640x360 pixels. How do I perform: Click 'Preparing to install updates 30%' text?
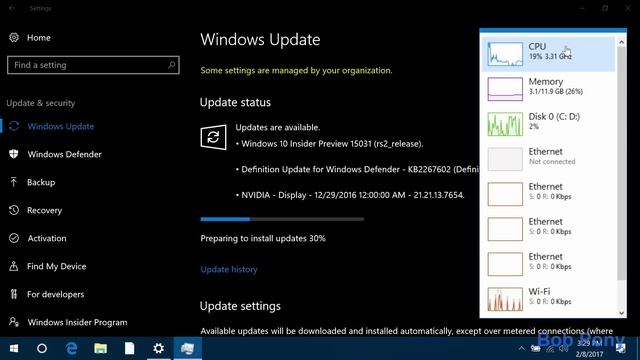point(263,238)
